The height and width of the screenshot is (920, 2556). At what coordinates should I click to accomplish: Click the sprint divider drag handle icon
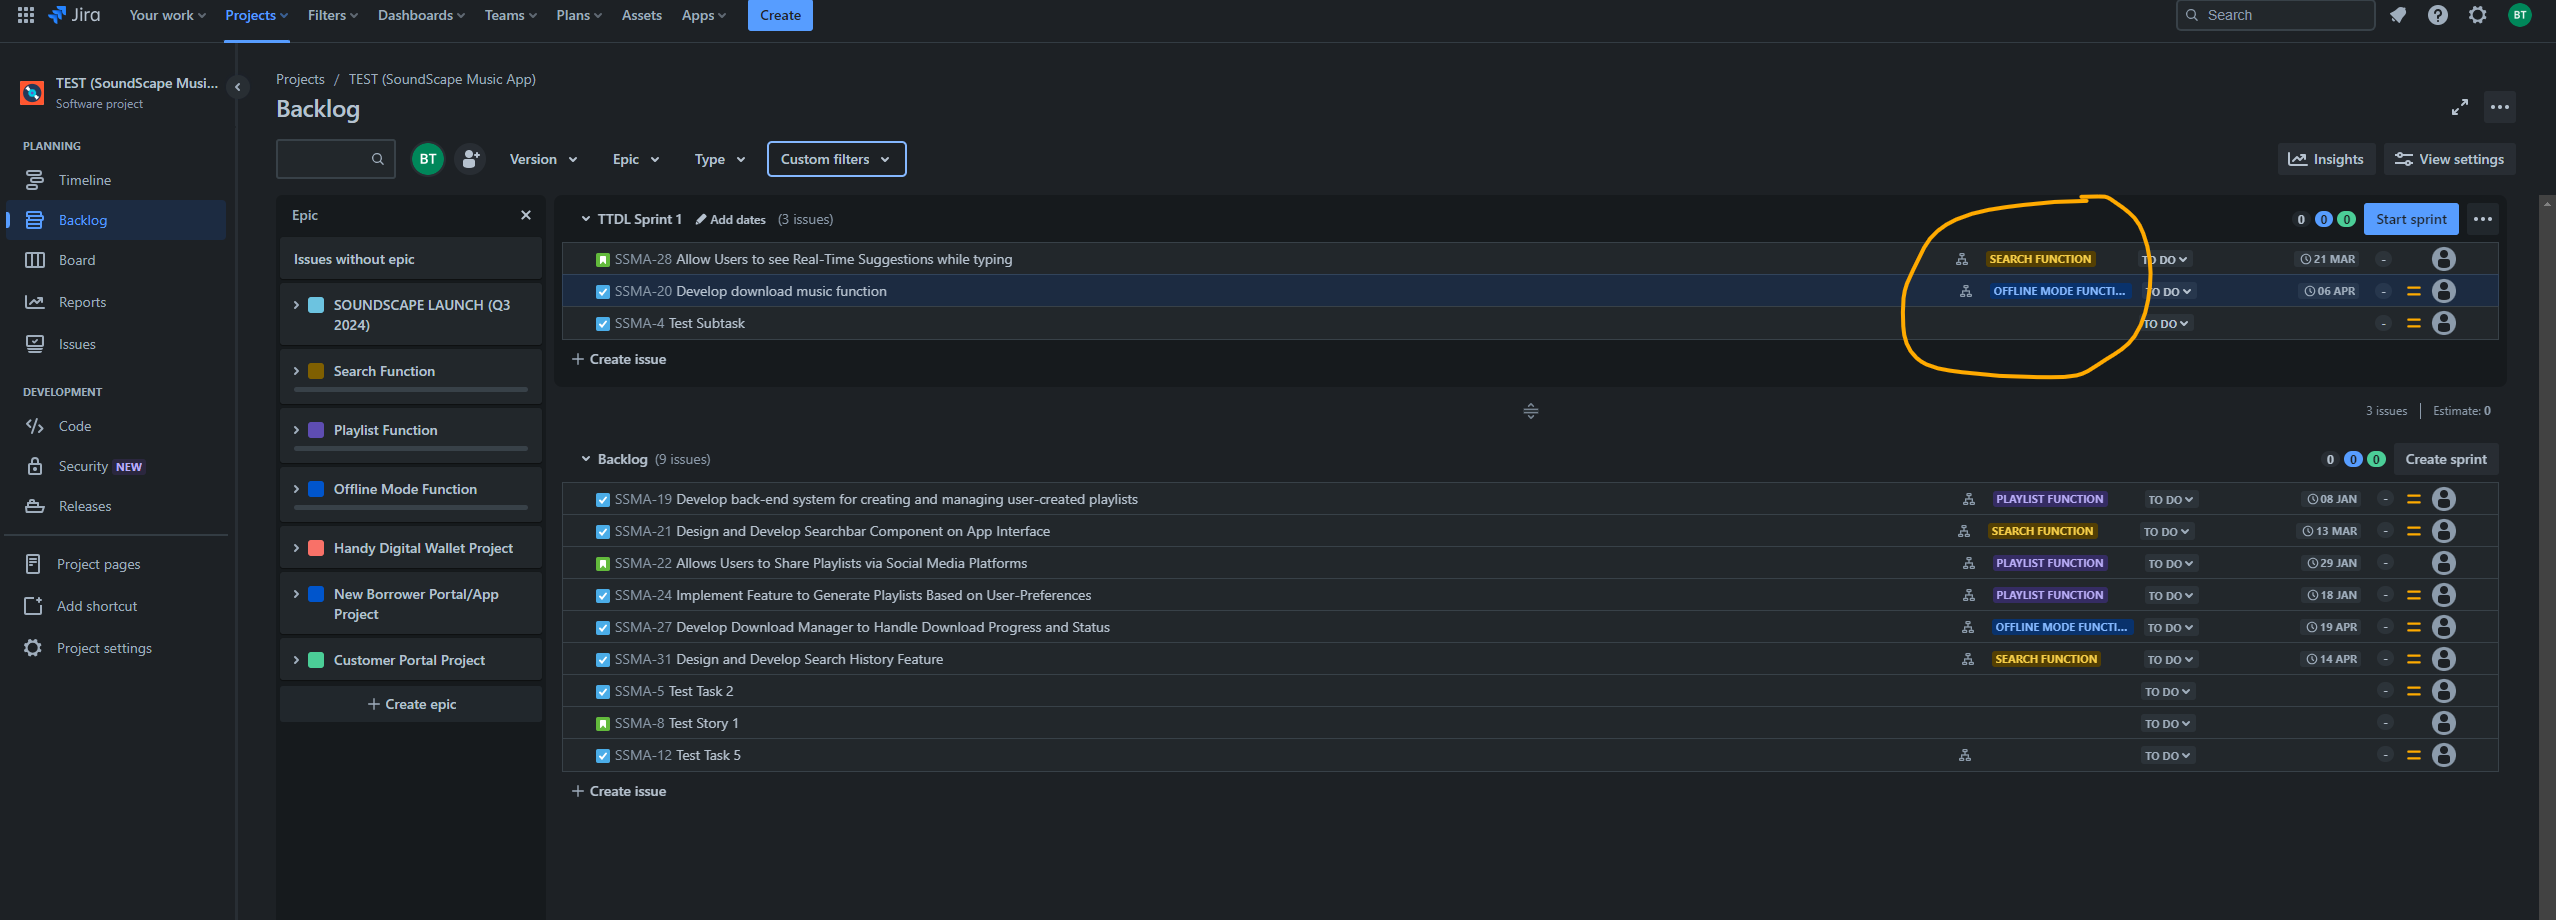pos(1531,411)
